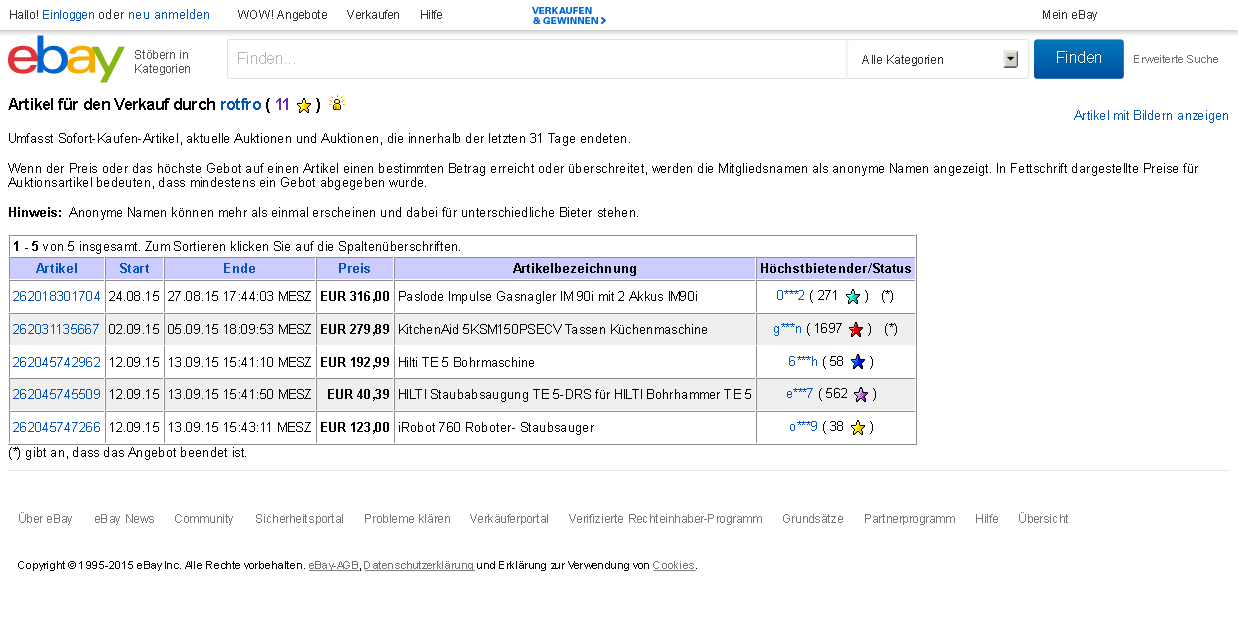The image size is (1238, 621).
Task: Click Artikel mit Bildern anzeigen
Action: tap(1151, 116)
